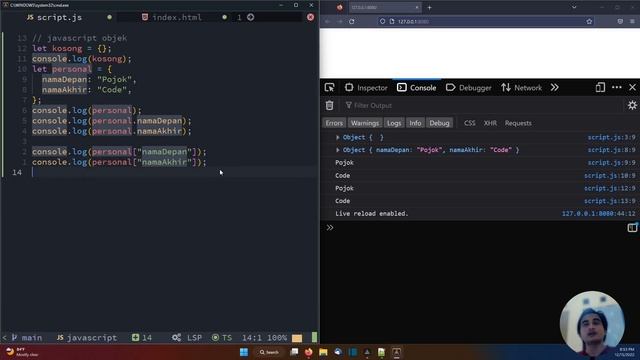Switch to the Console tab

417,88
